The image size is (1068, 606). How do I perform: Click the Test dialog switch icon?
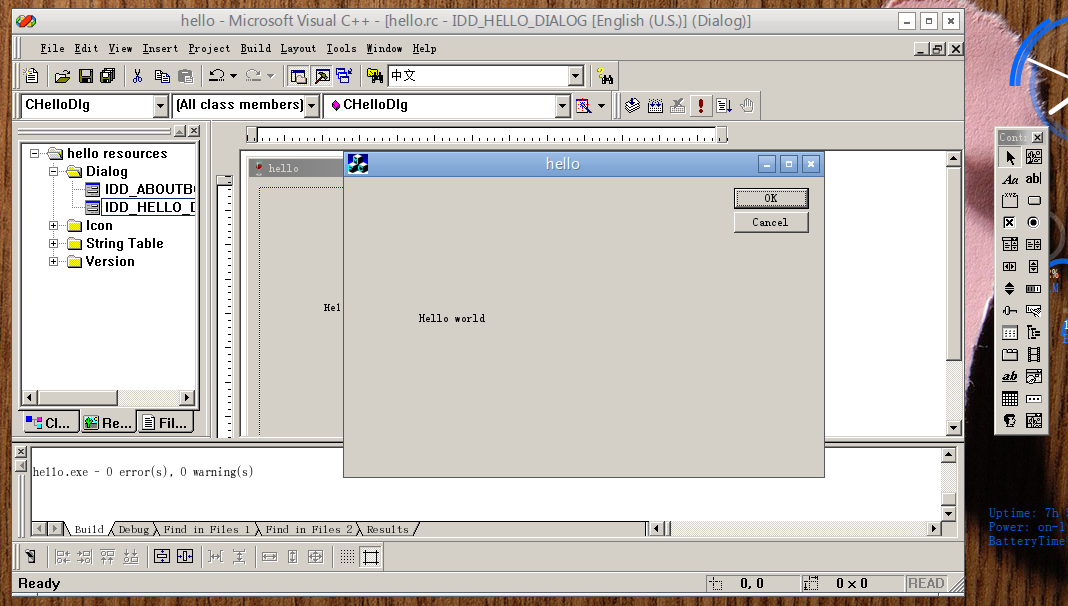[x=30, y=557]
